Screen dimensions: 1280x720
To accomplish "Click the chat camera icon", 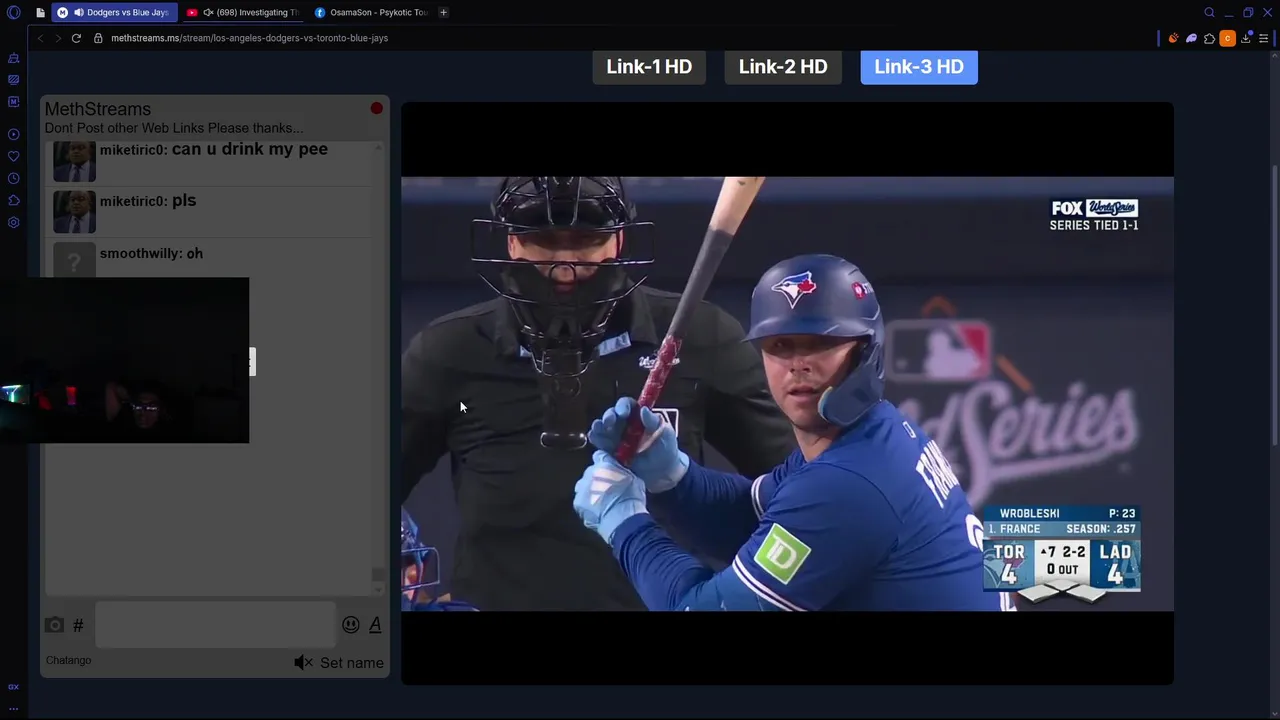I will coord(54,625).
